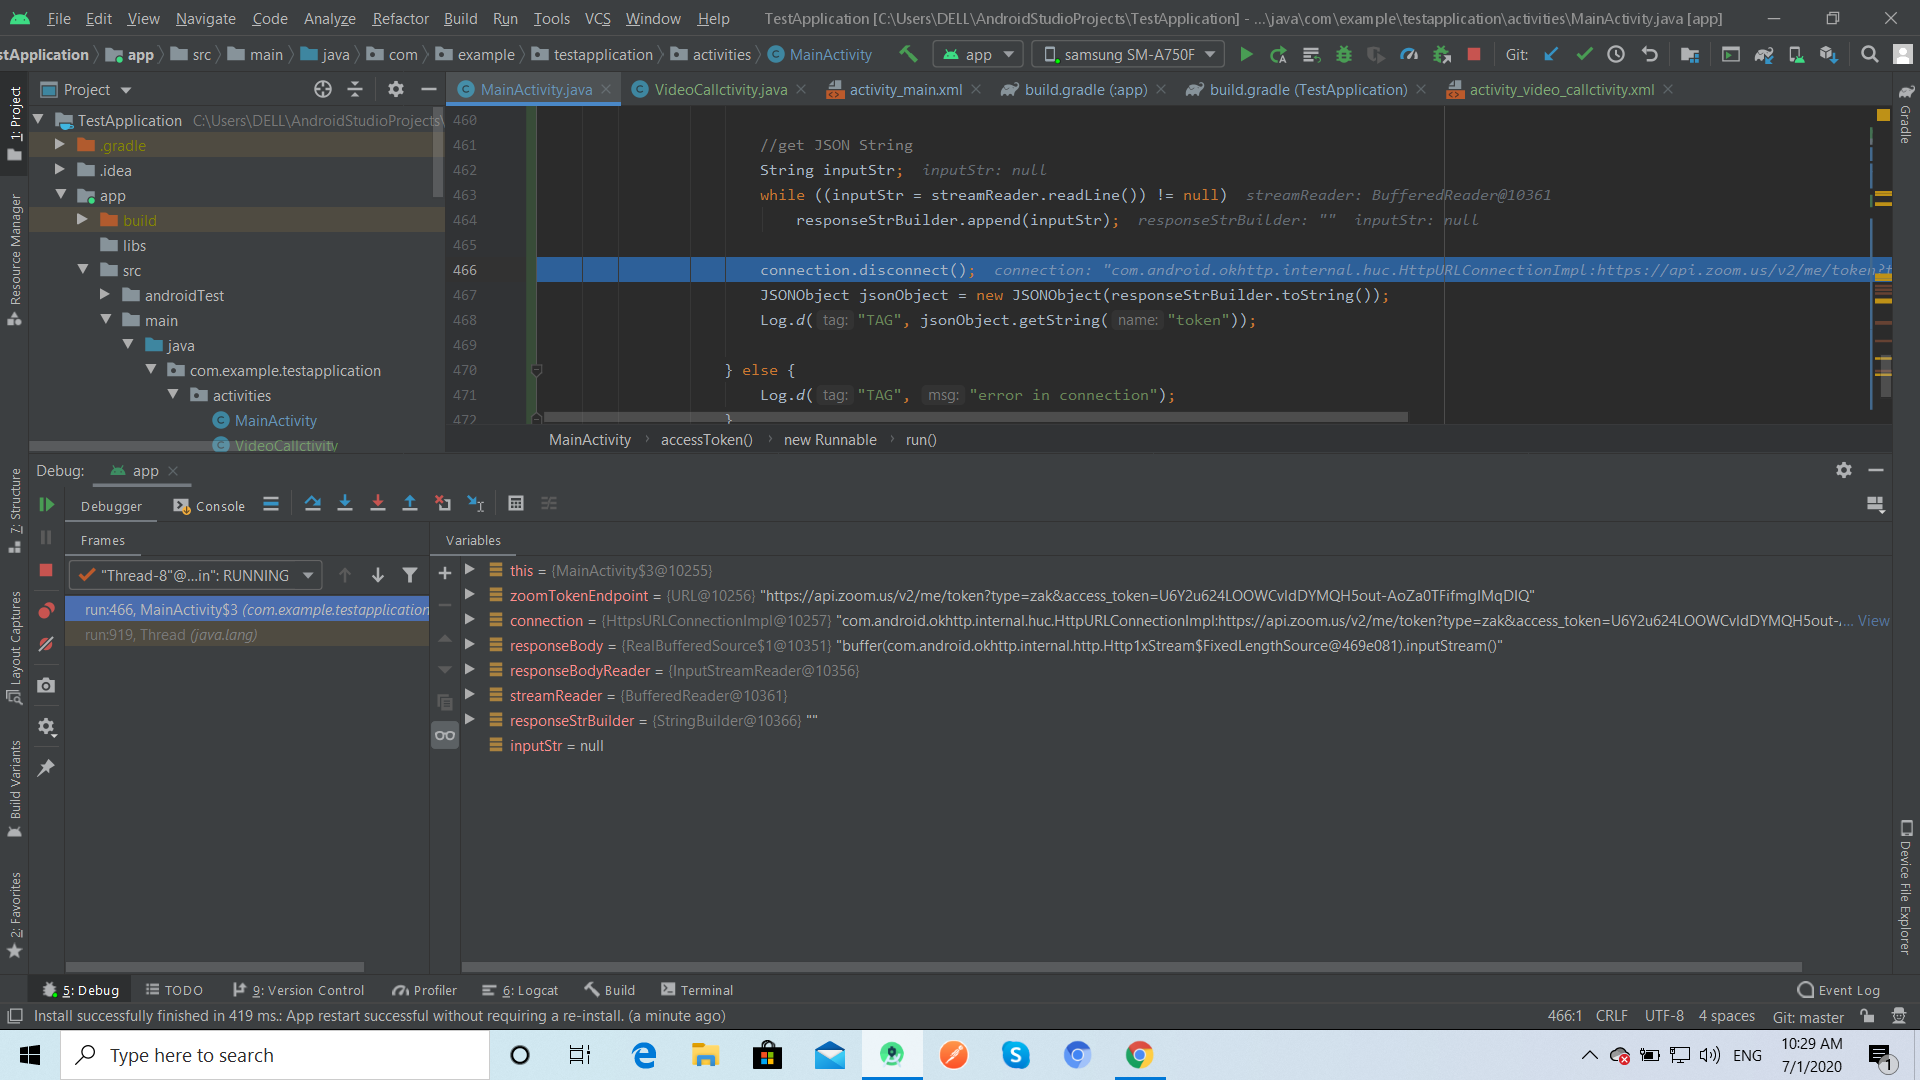
Task: Open the Logcat tool window button
Action: click(520, 990)
